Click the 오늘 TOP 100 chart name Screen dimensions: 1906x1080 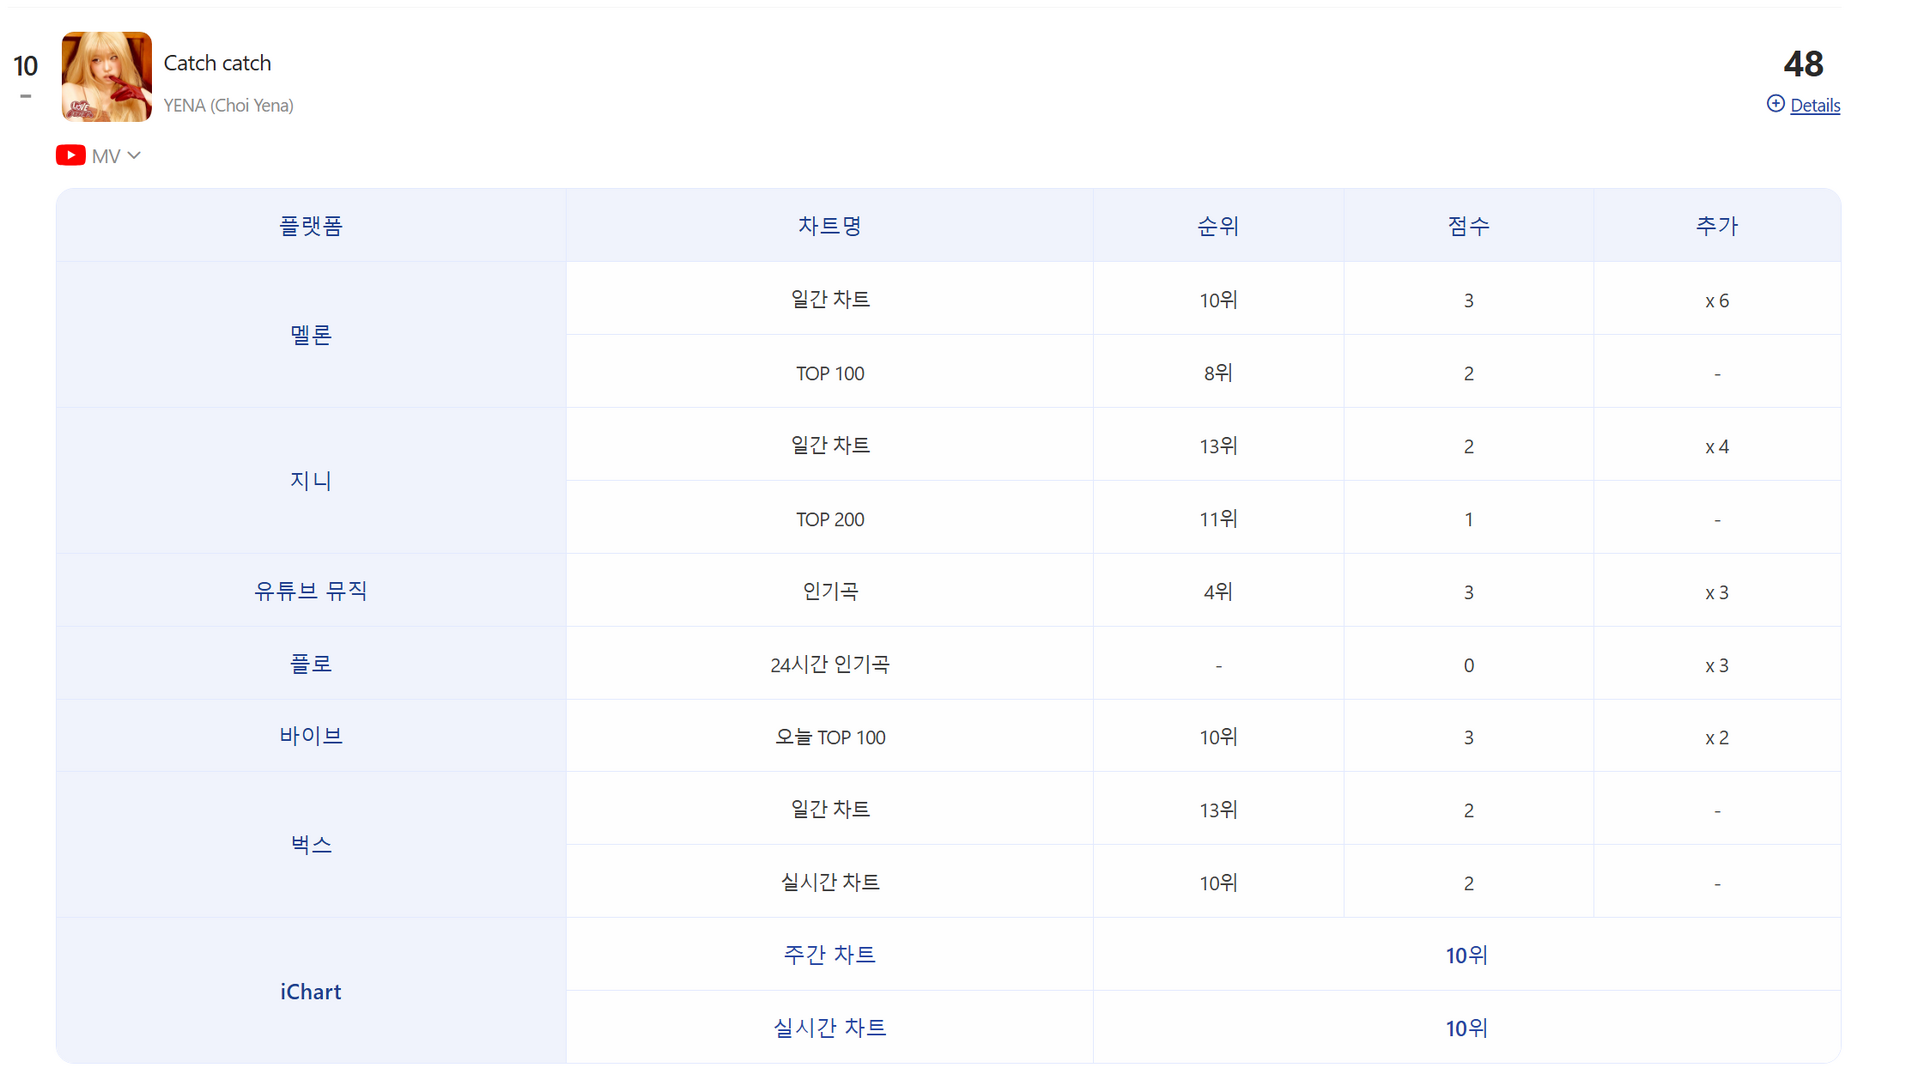pos(830,738)
